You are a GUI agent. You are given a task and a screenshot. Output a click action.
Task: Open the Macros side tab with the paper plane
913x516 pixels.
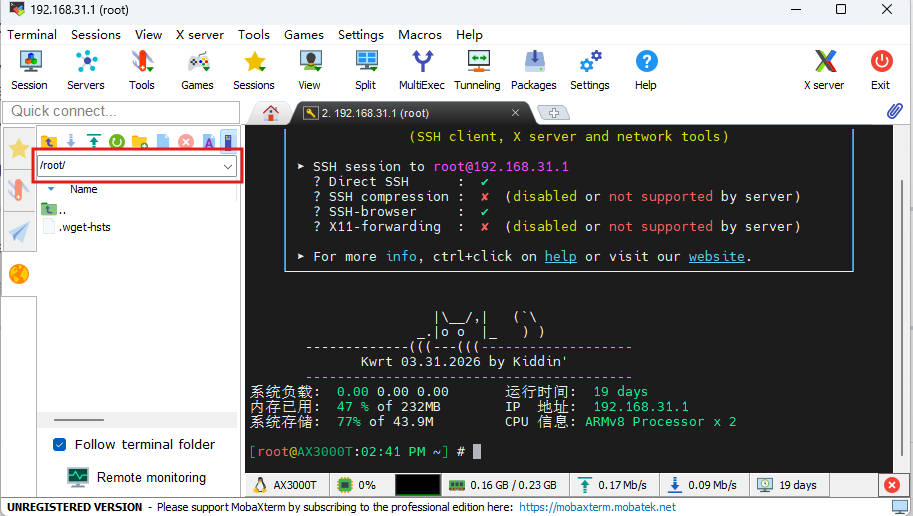point(19,232)
